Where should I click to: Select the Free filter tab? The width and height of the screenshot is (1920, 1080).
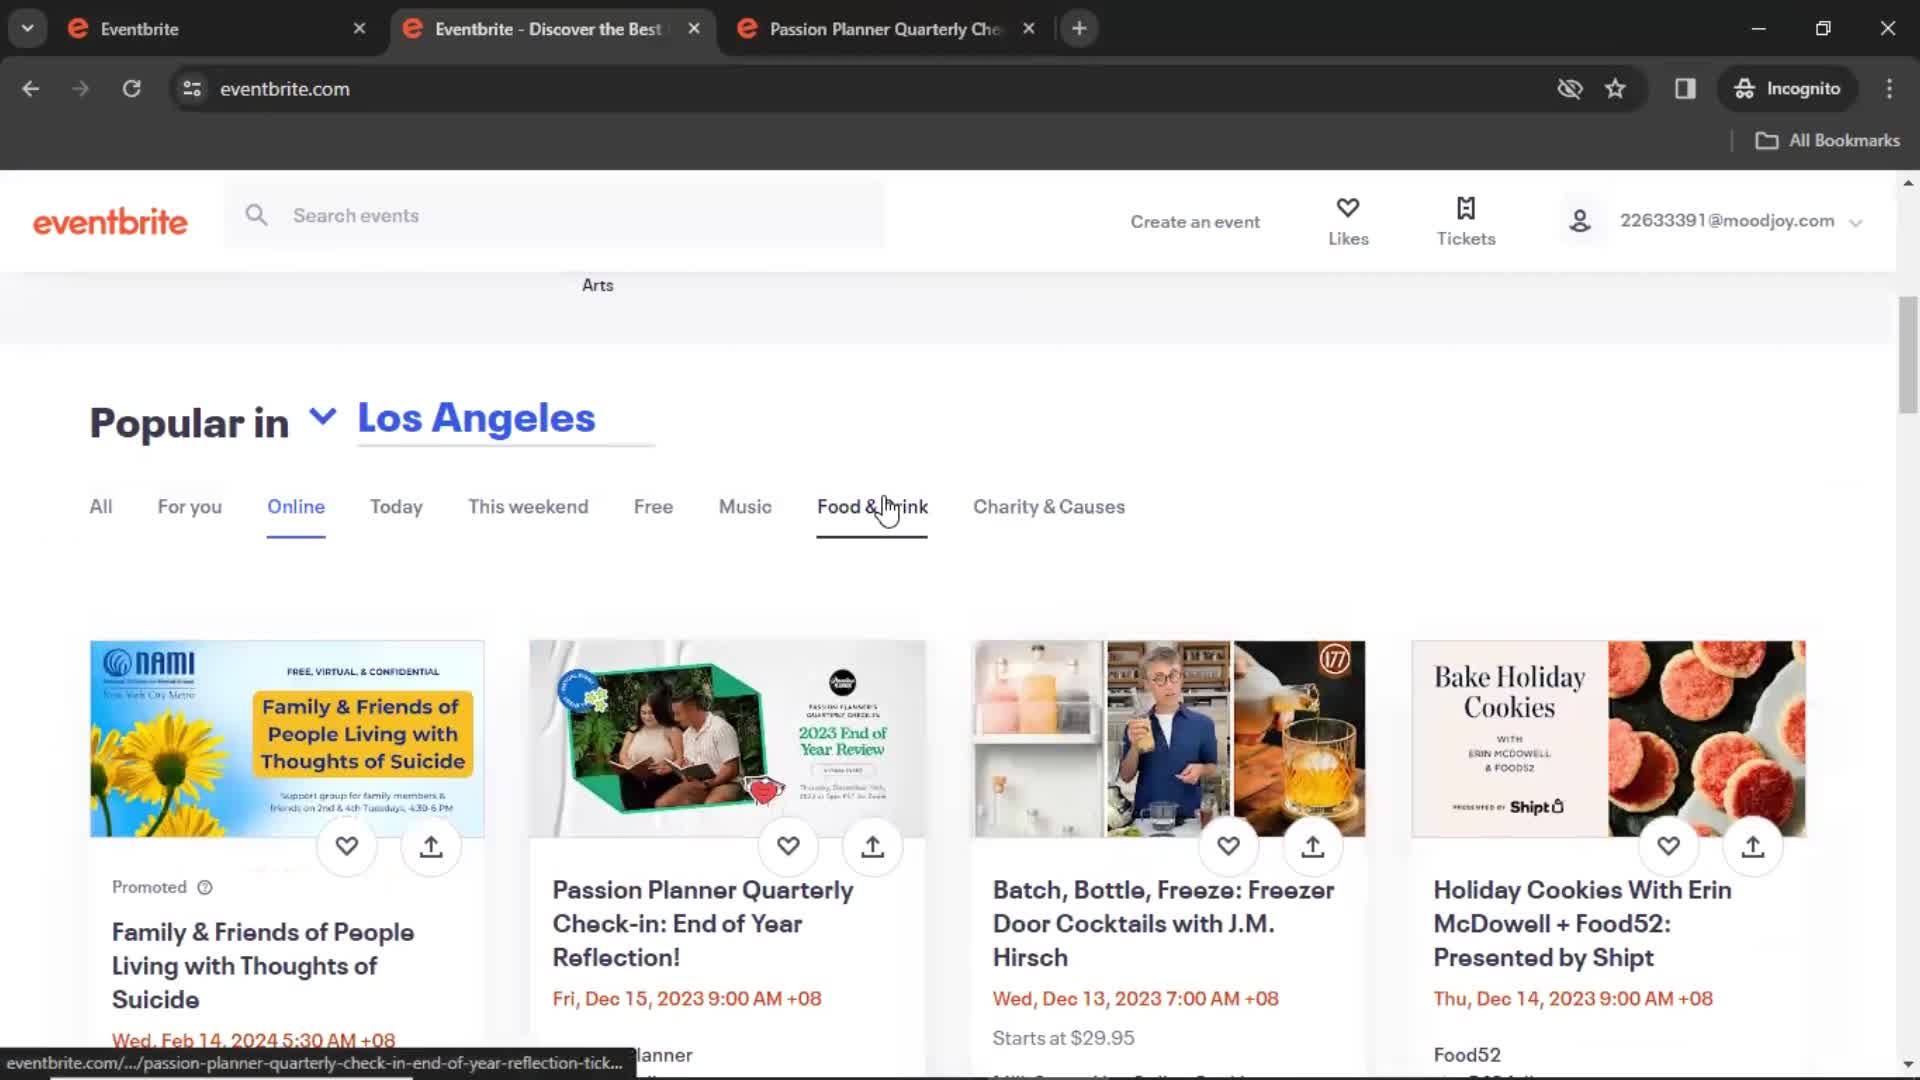[653, 507]
